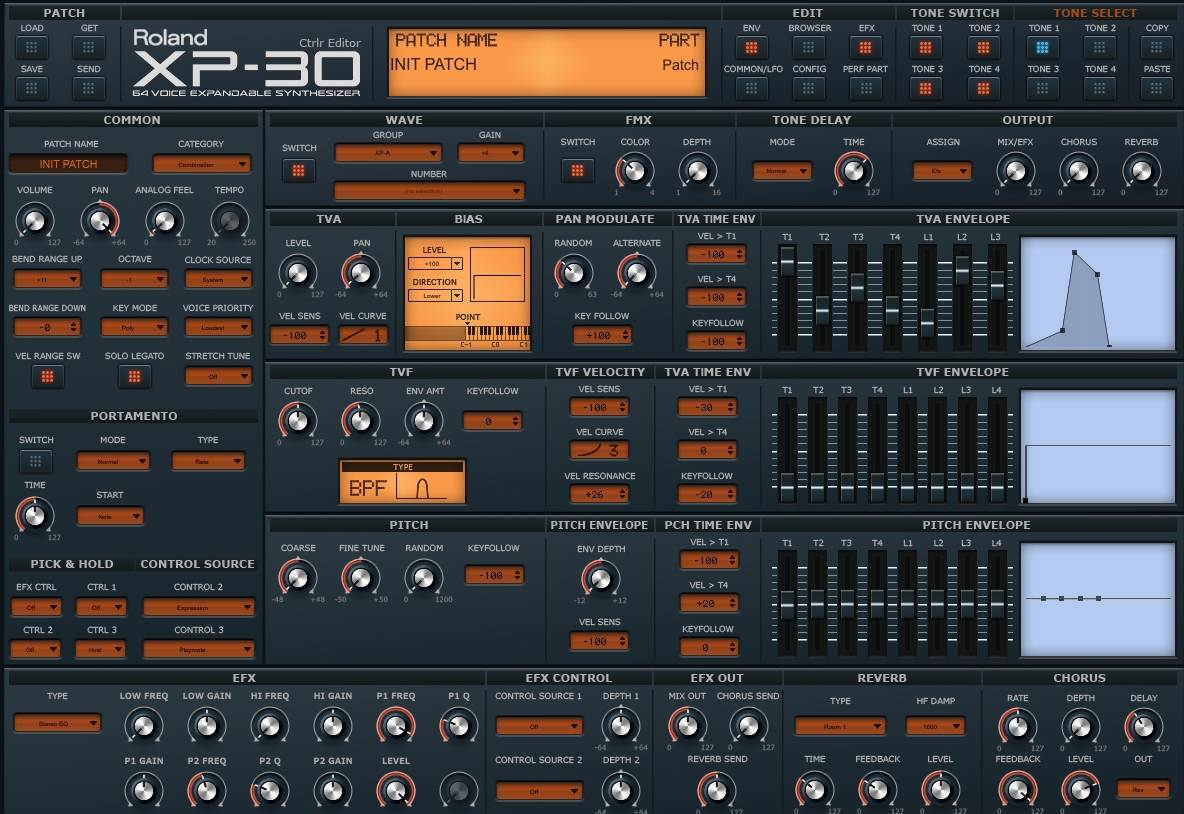Viewport: 1184px width, 814px height.
Task: Click the COPY tone button
Action: pos(1156,48)
